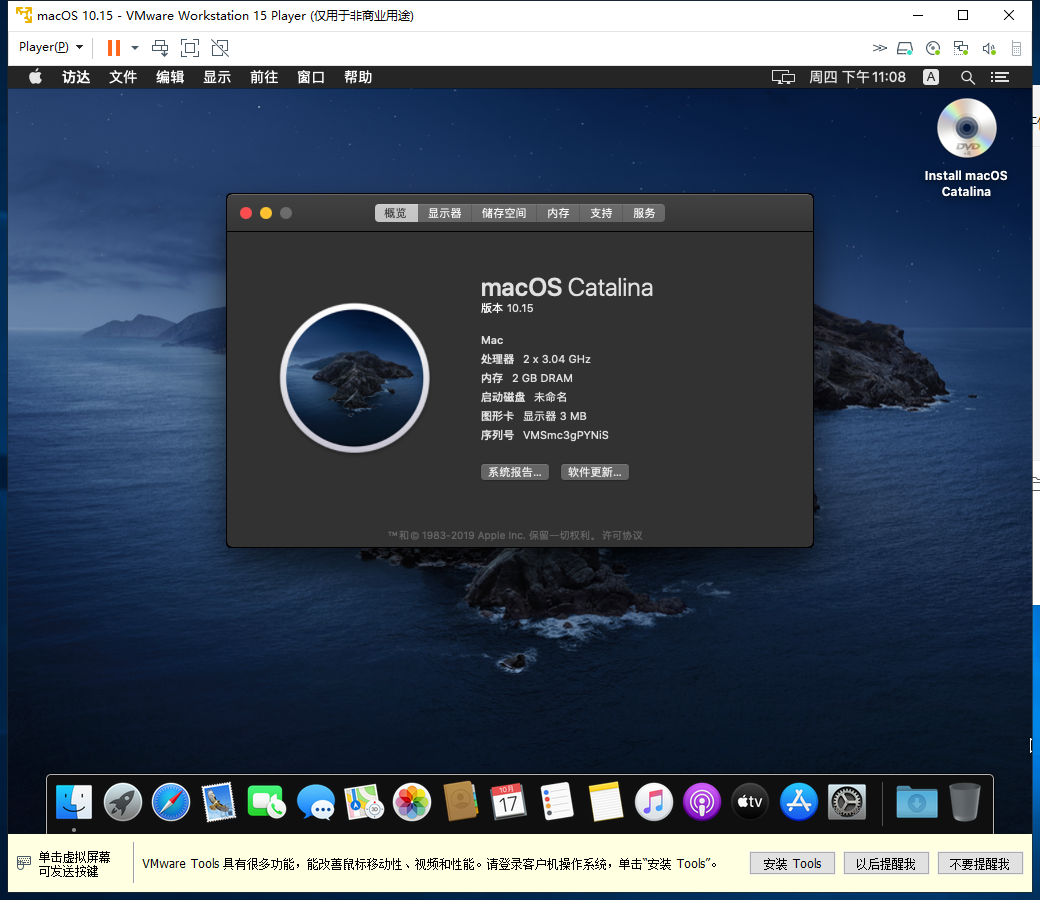Expand power options arrow beside pause
1040x900 pixels.
[135, 48]
